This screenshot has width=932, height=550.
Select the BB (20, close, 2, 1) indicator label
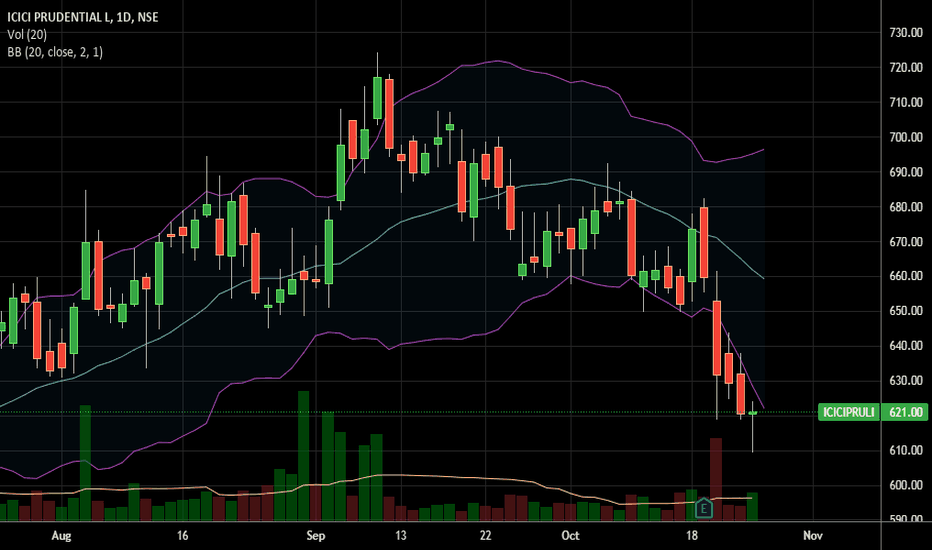(55, 52)
